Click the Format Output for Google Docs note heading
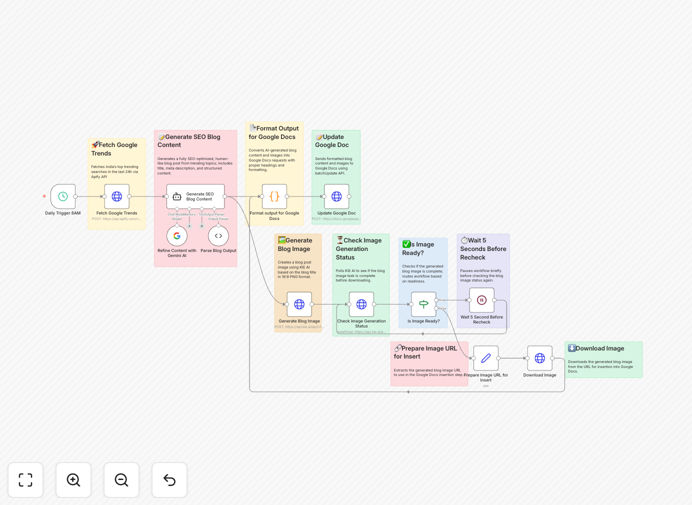The width and height of the screenshot is (692, 505). pos(274,132)
